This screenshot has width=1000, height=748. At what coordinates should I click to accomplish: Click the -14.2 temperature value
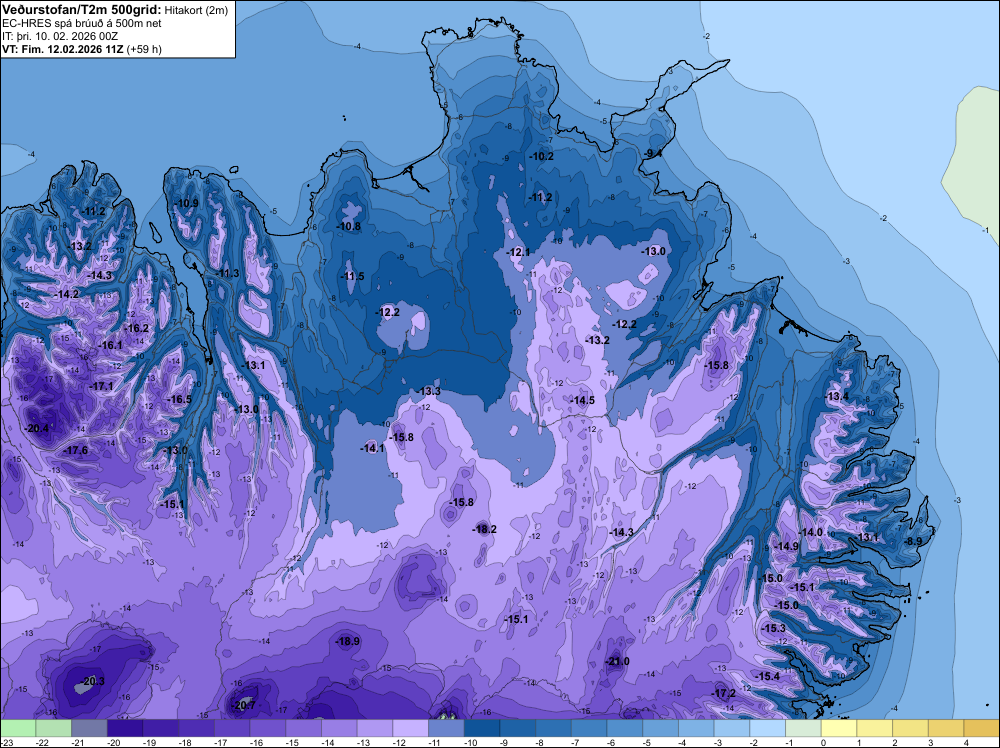[x=67, y=295]
